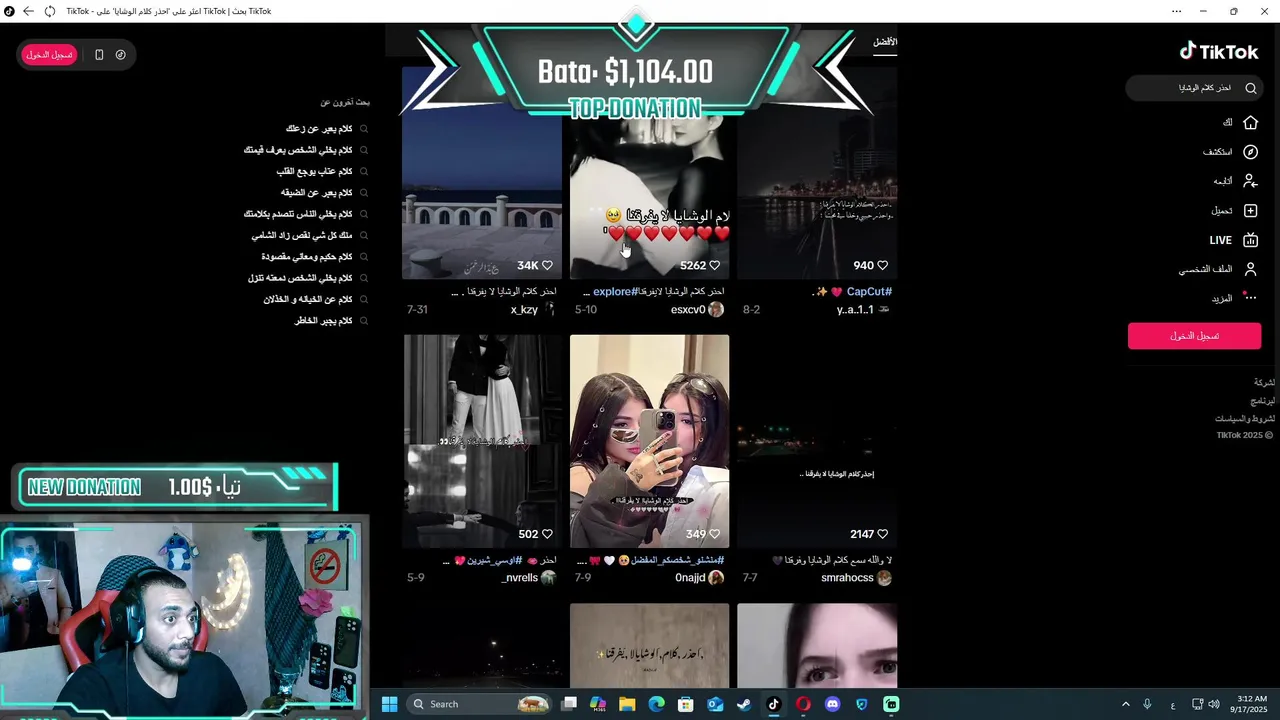Open Discord from taskbar

[x=832, y=704]
